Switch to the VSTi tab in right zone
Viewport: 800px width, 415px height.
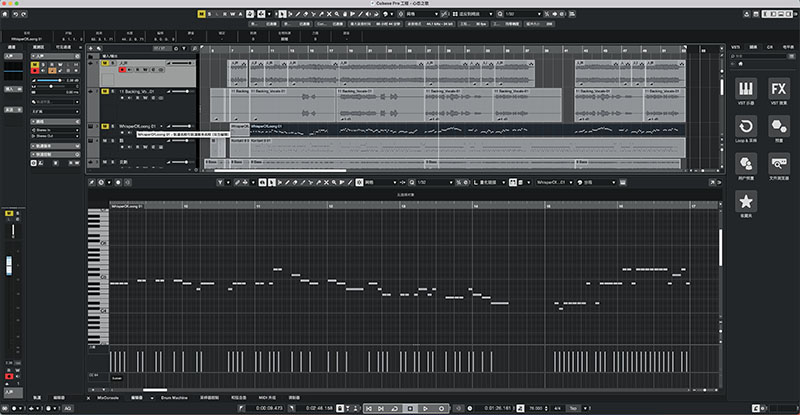tap(735, 47)
